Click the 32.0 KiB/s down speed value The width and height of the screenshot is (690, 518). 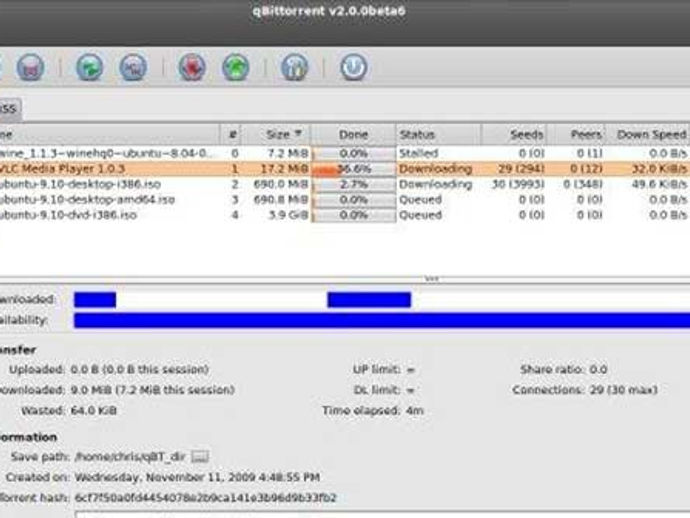pyautogui.click(x=659, y=169)
